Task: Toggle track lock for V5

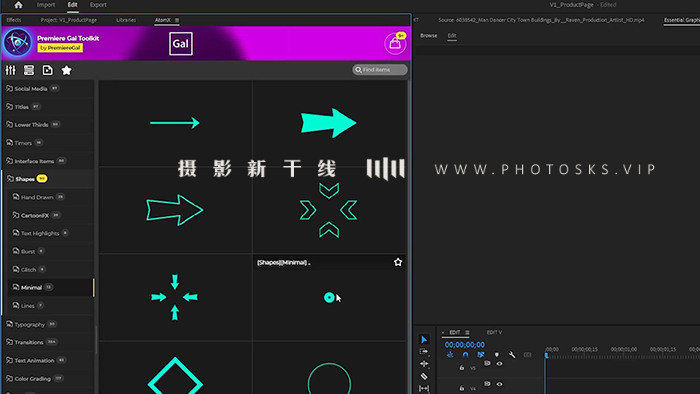Action: [462, 368]
